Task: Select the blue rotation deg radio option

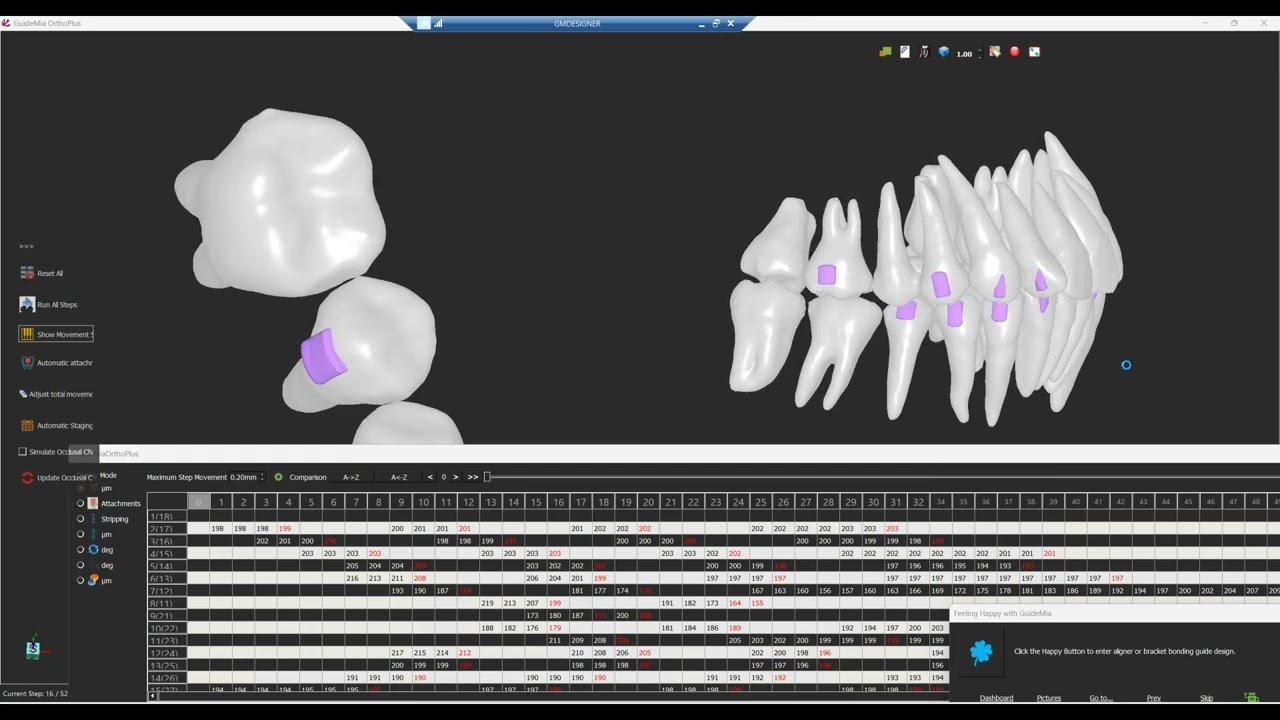Action: [x=80, y=549]
